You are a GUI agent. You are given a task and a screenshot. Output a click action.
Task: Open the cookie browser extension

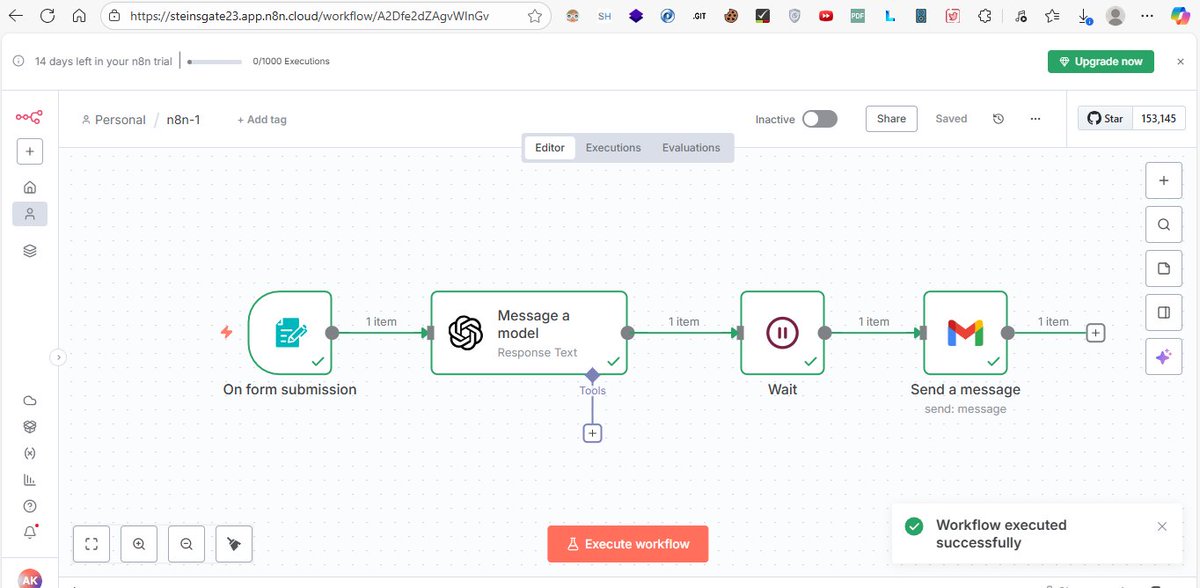pyautogui.click(x=732, y=16)
